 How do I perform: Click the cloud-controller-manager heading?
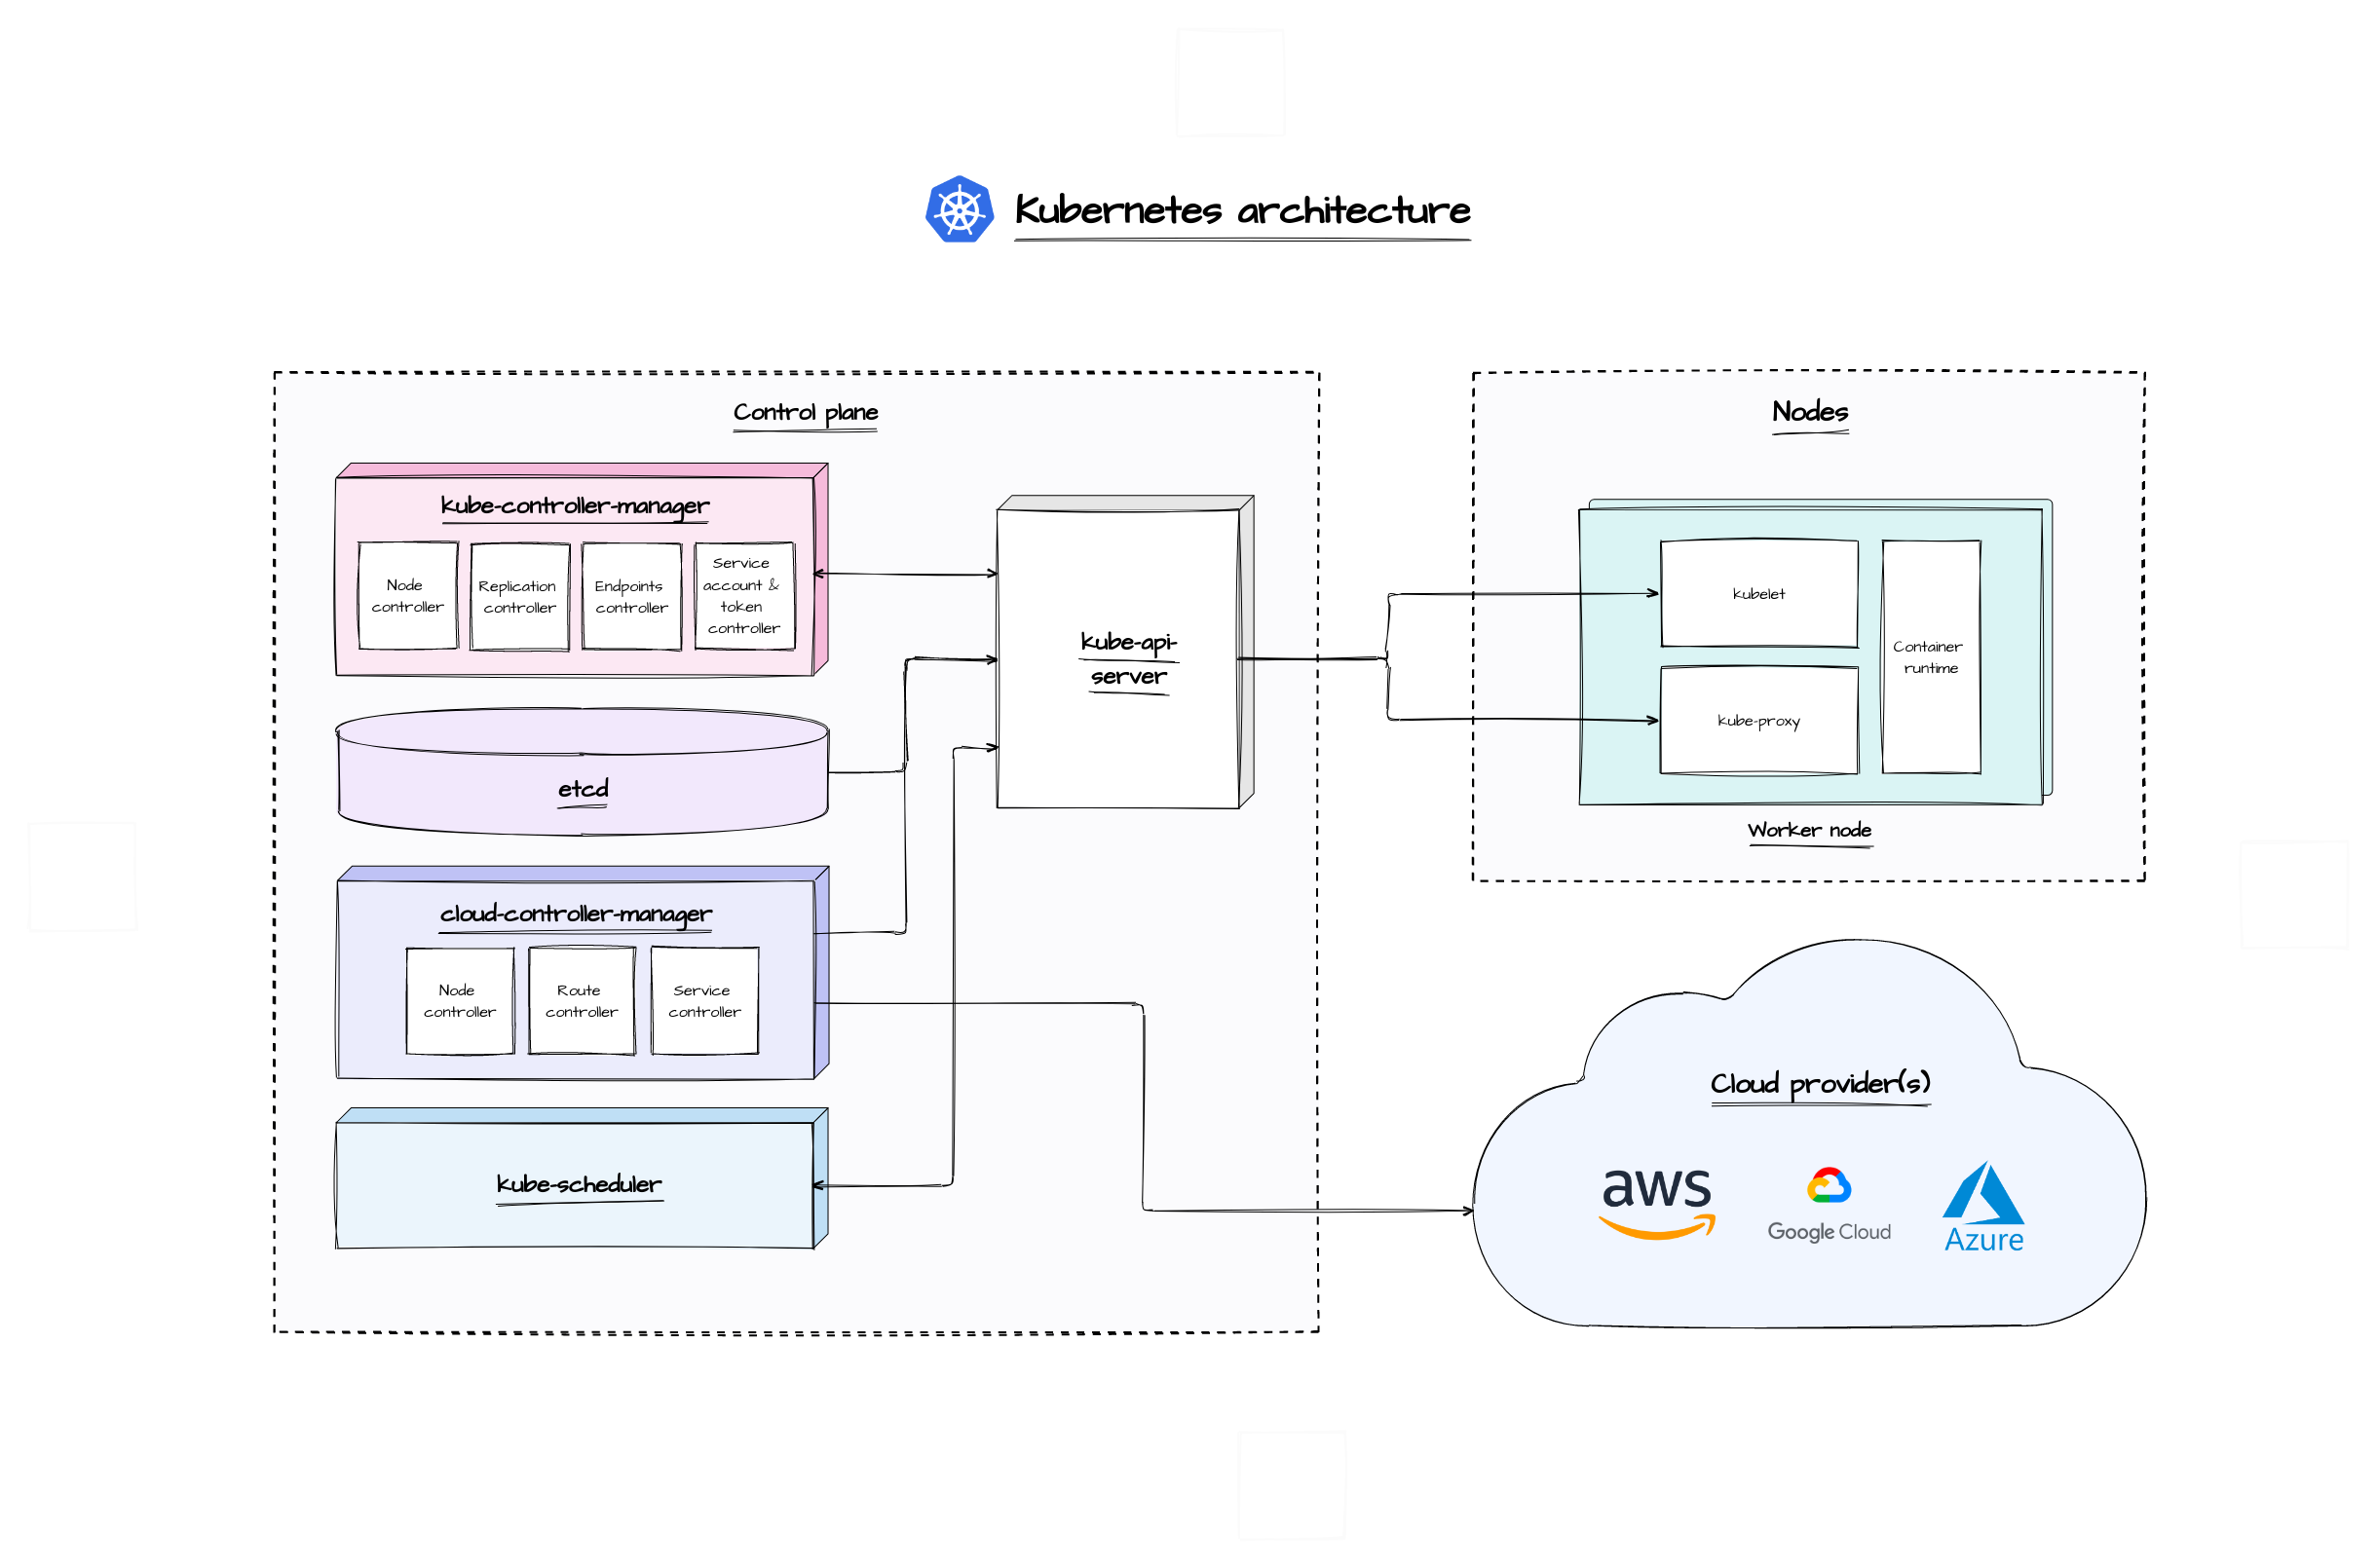click(x=575, y=914)
